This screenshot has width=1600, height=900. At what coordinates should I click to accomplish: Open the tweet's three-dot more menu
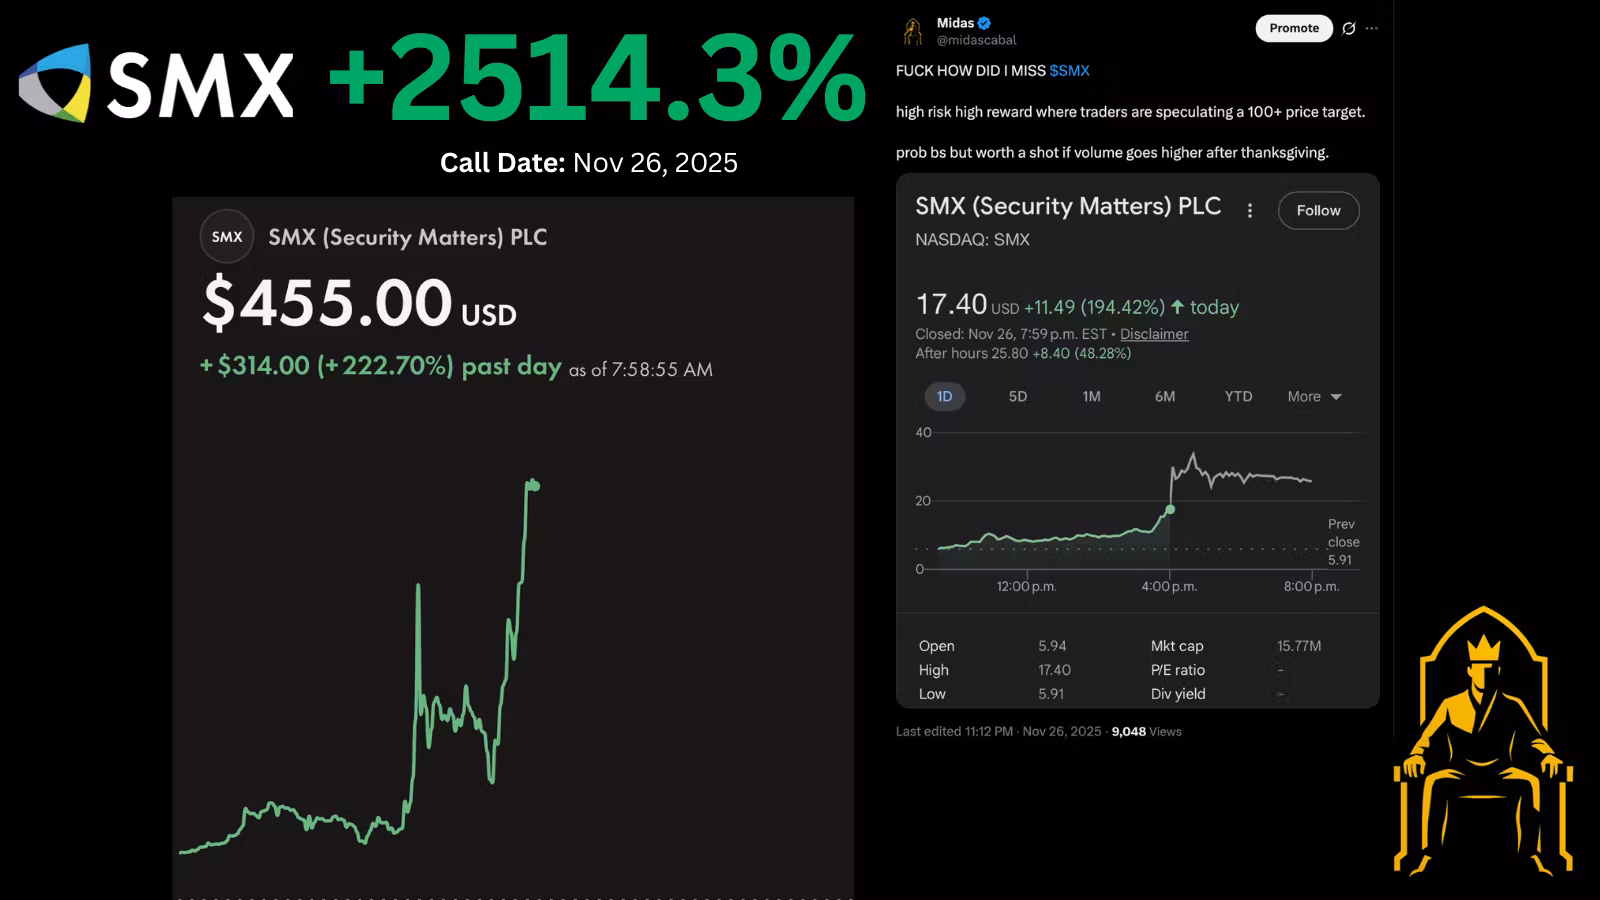tap(1372, 28)
